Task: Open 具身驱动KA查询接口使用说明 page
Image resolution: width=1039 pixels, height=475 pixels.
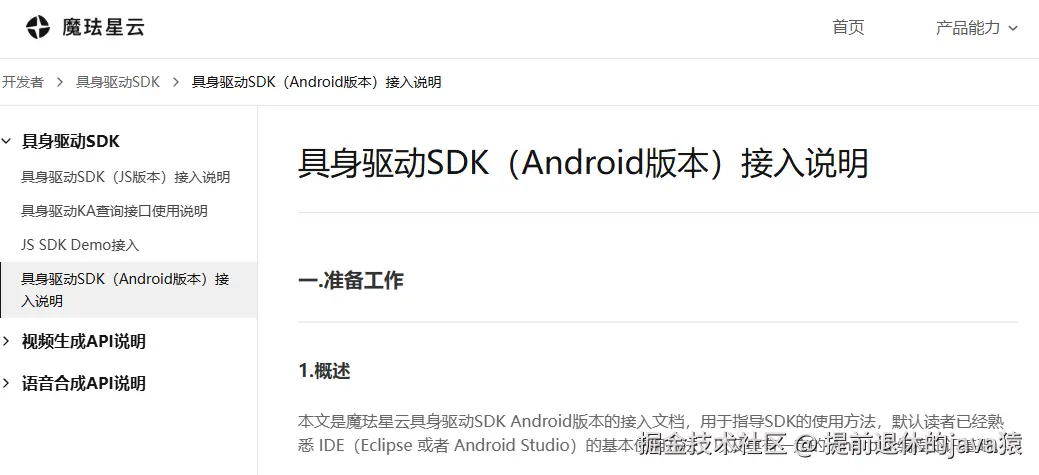Action: [x=114, y=211]
